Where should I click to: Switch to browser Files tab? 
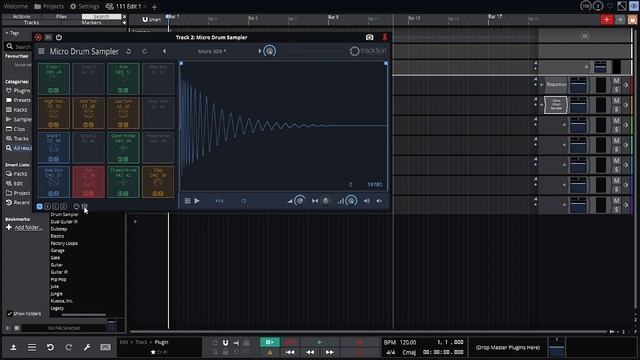[61, 17]
